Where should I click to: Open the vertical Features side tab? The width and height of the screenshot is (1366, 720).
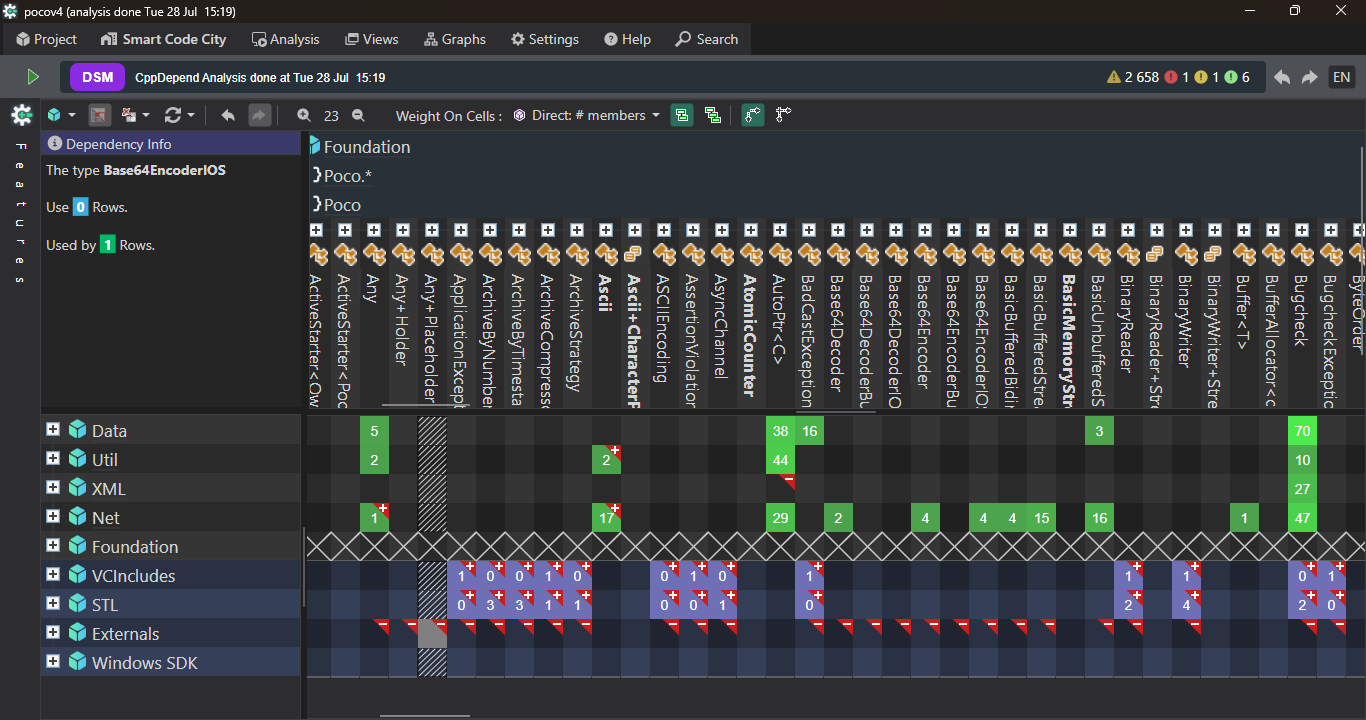tap(19, 215)
